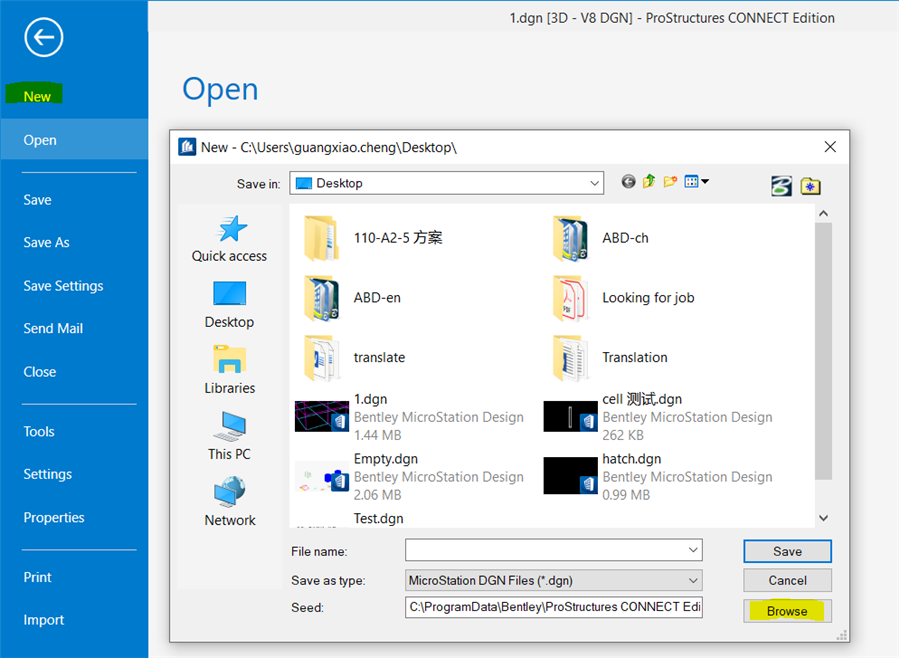Click the Seed path field
The width and height of the screenshot is (899, 658).
point(553,607)
